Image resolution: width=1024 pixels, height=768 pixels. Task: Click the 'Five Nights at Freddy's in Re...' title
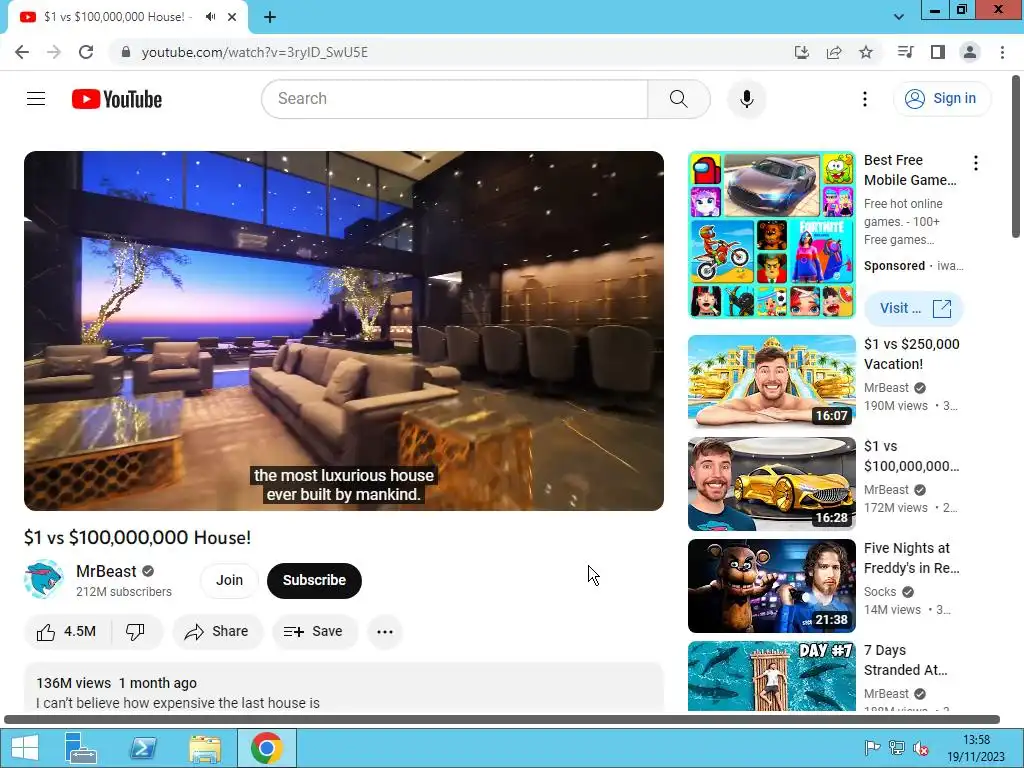click(912, 558)
